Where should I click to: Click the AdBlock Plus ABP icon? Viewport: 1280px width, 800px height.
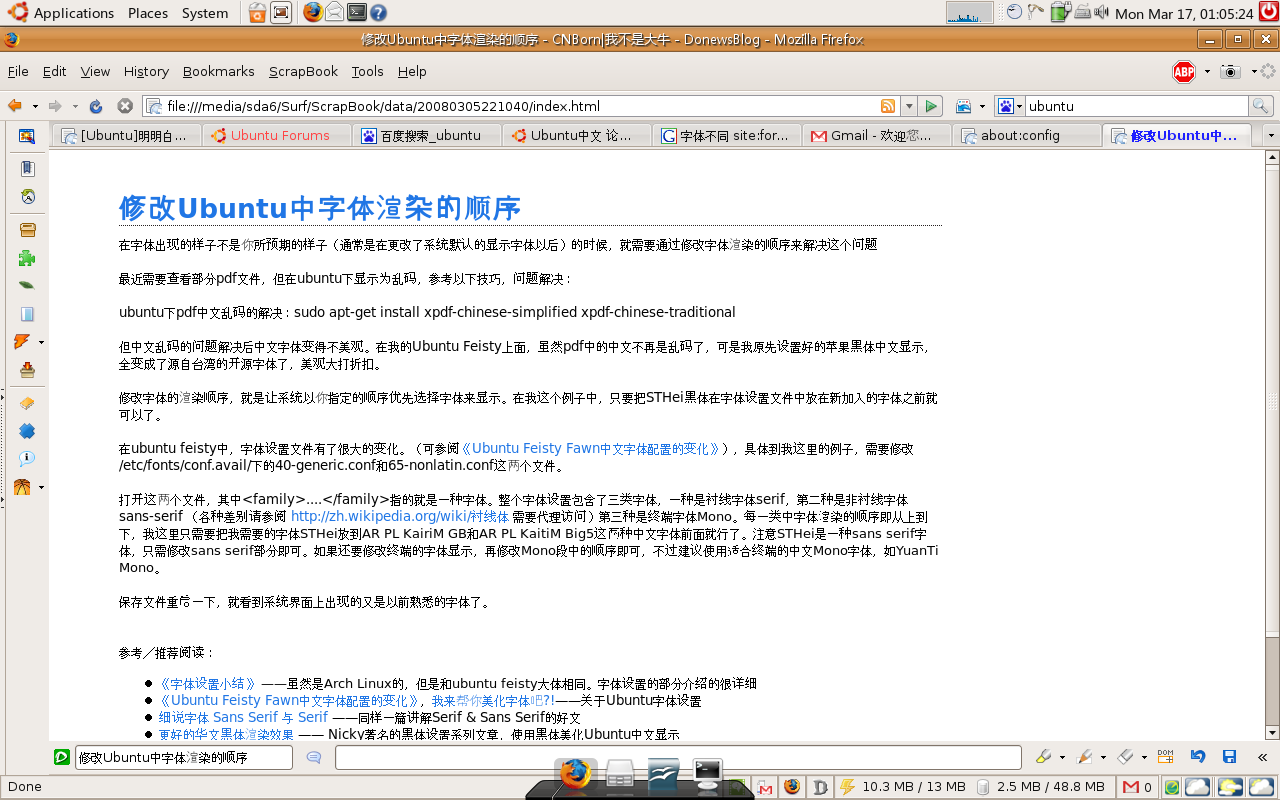1183,72
